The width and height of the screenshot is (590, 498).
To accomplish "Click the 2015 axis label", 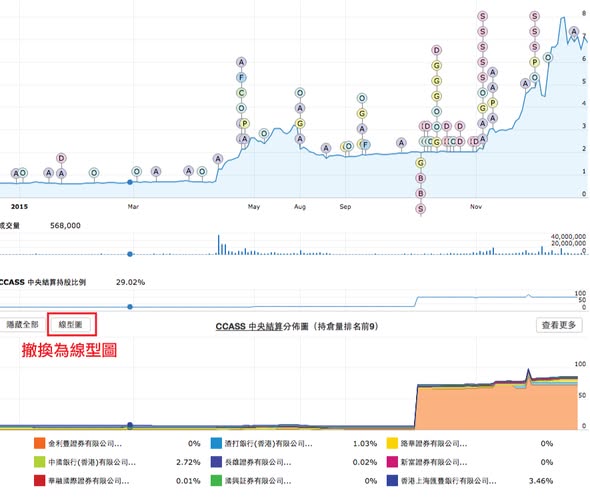I will (x=19, y=206).
